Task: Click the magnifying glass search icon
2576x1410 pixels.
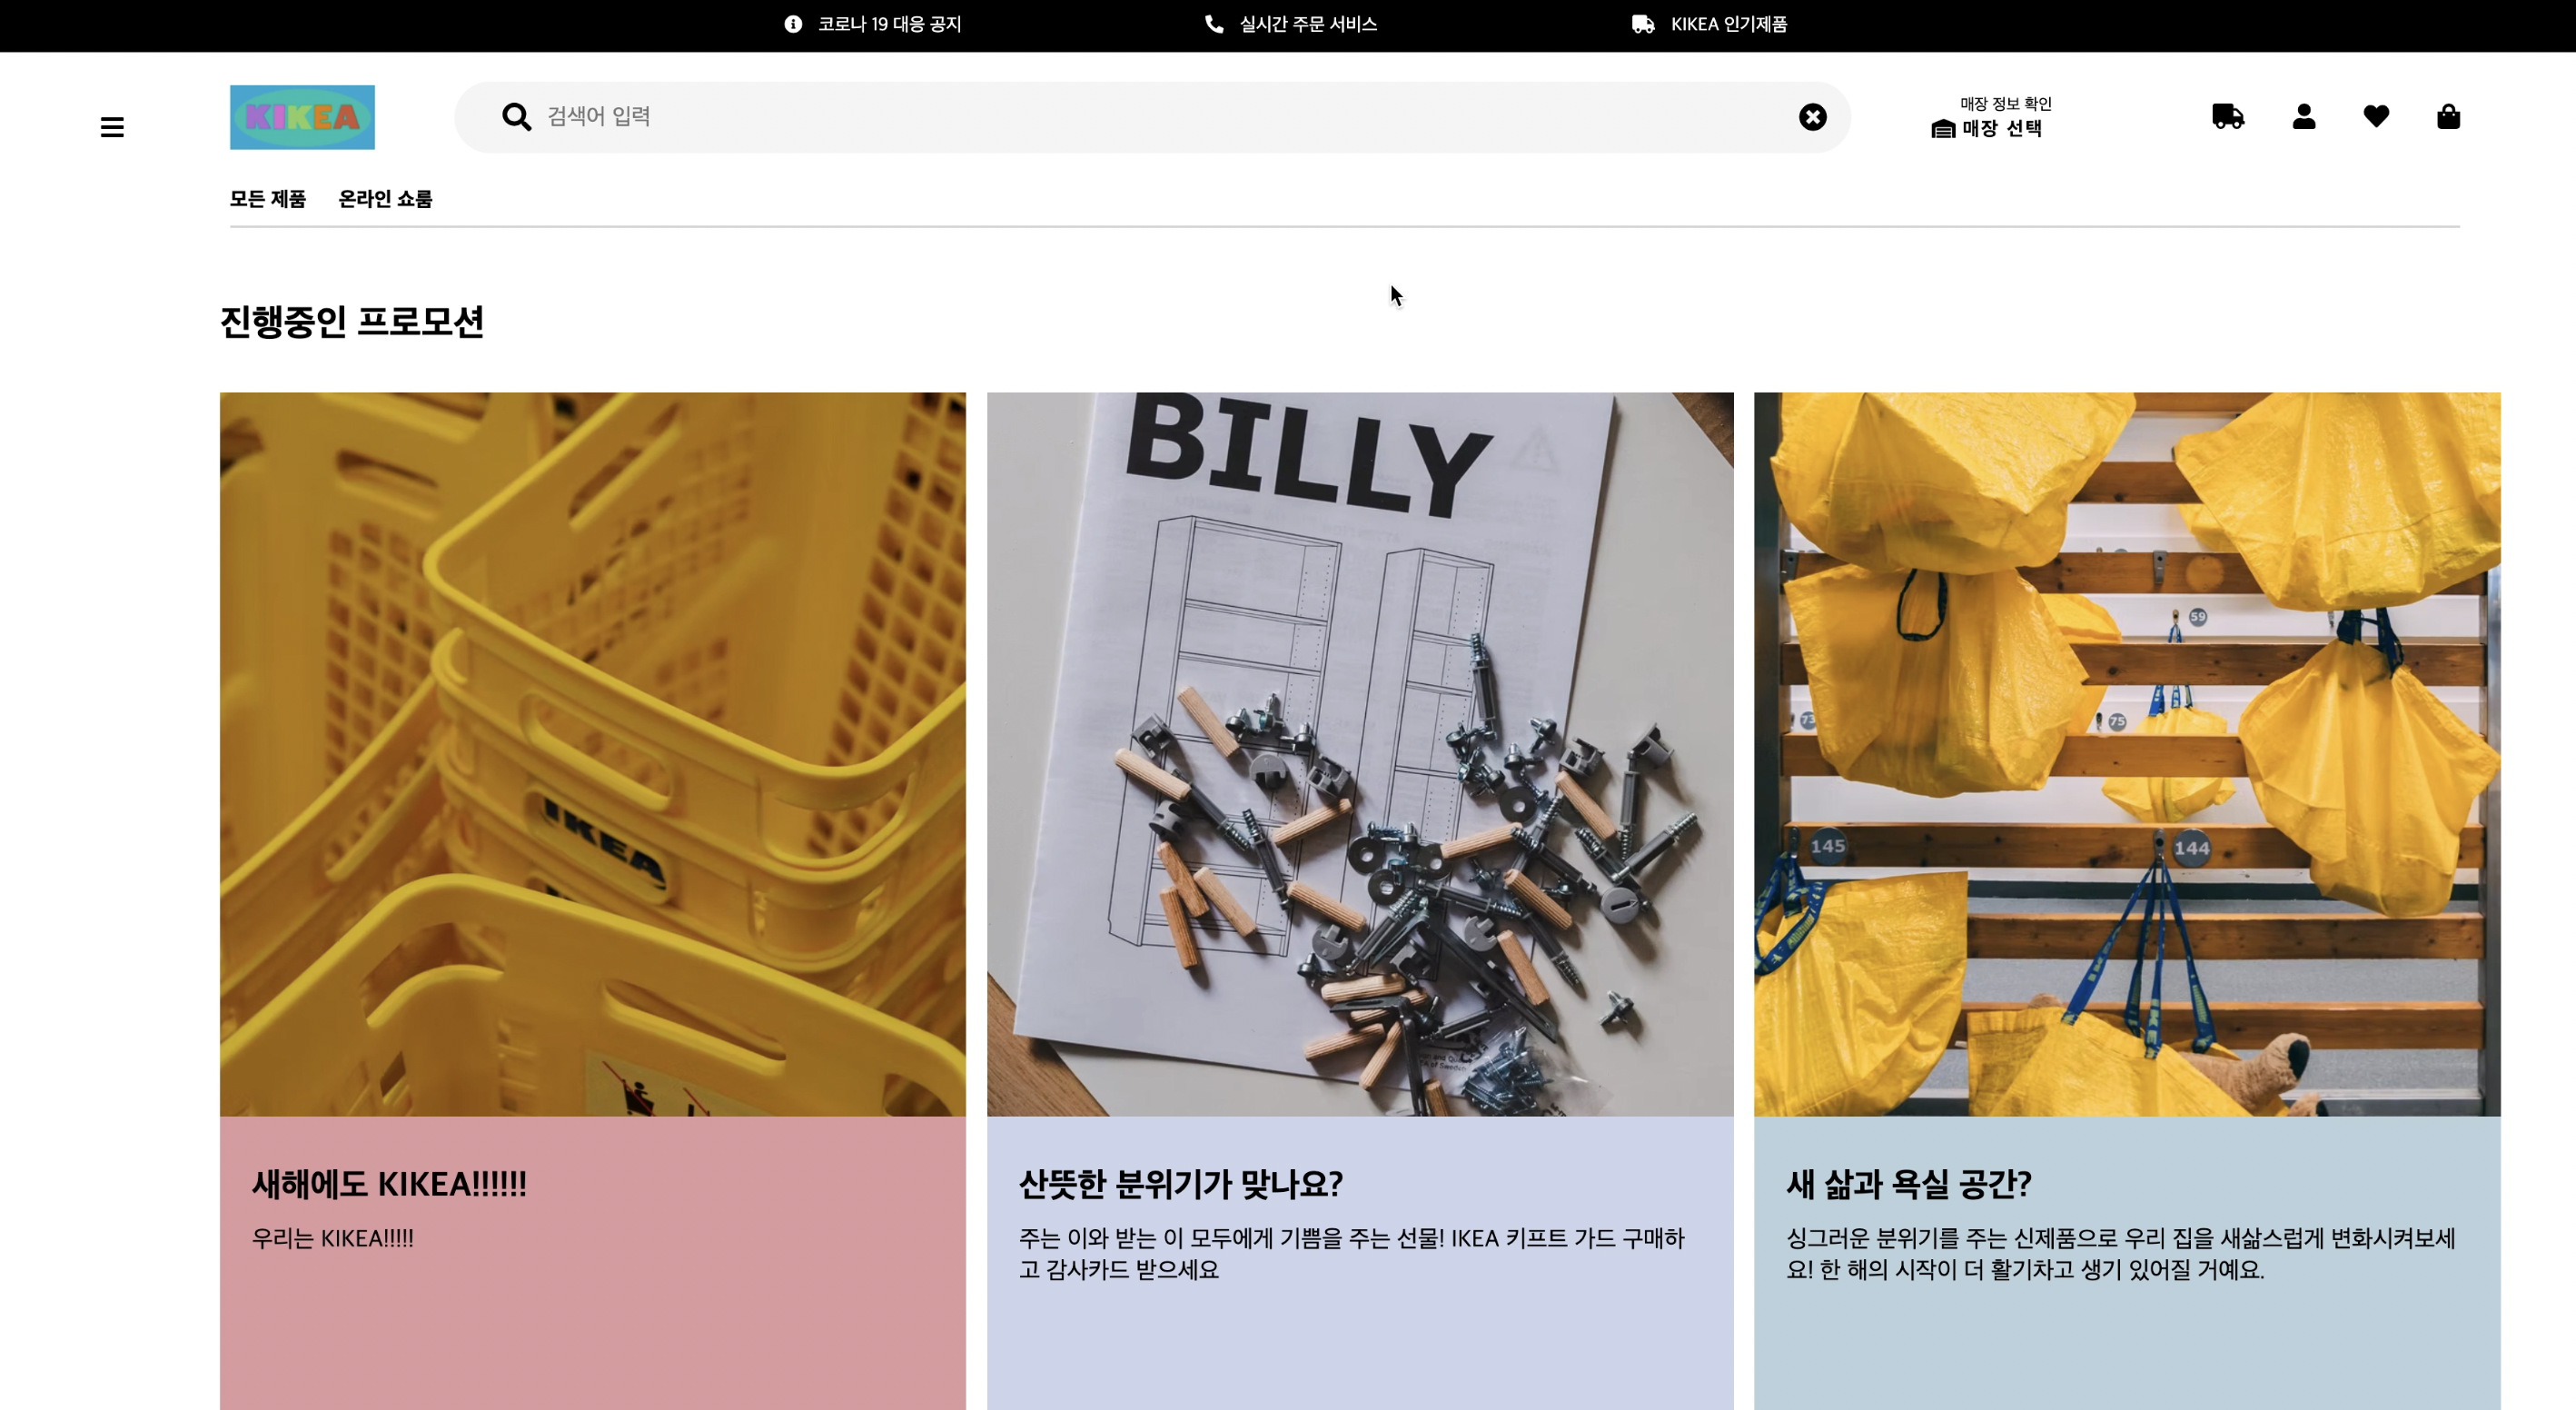Action: point(516,117)
